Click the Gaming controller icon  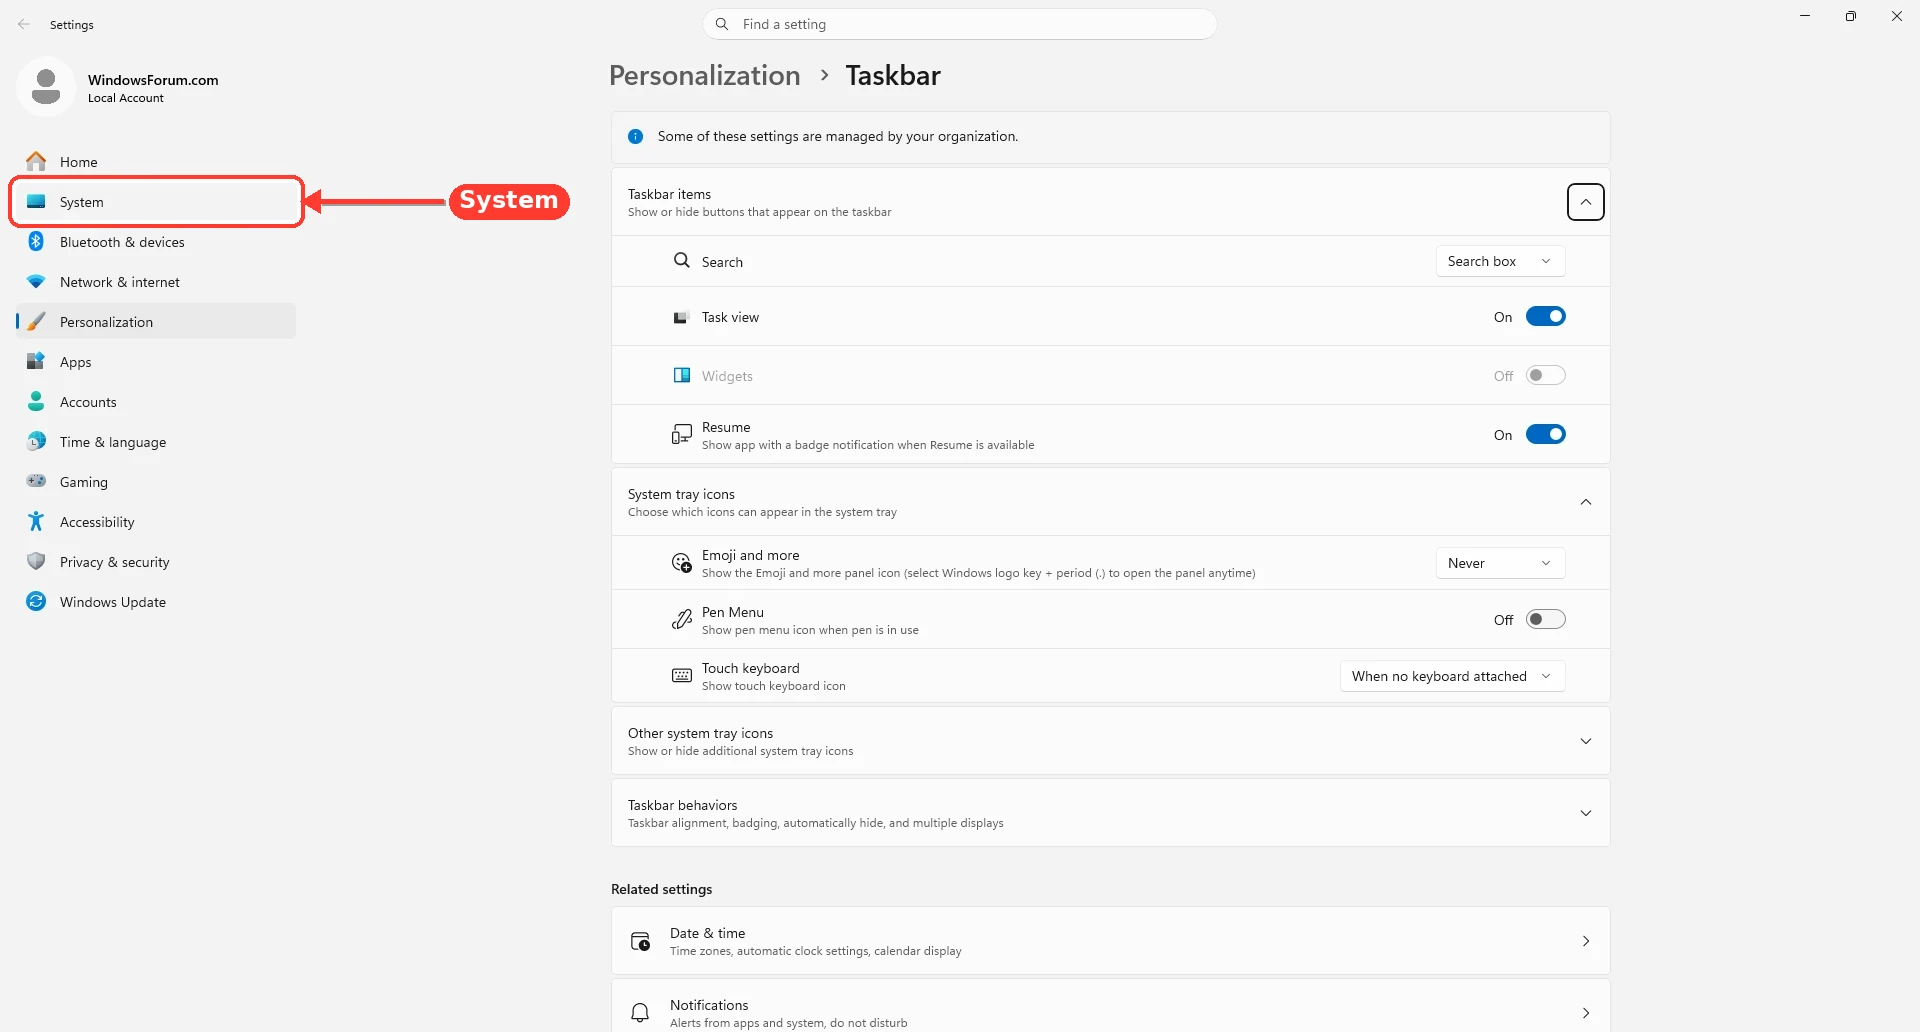click(x=36, y=481)
